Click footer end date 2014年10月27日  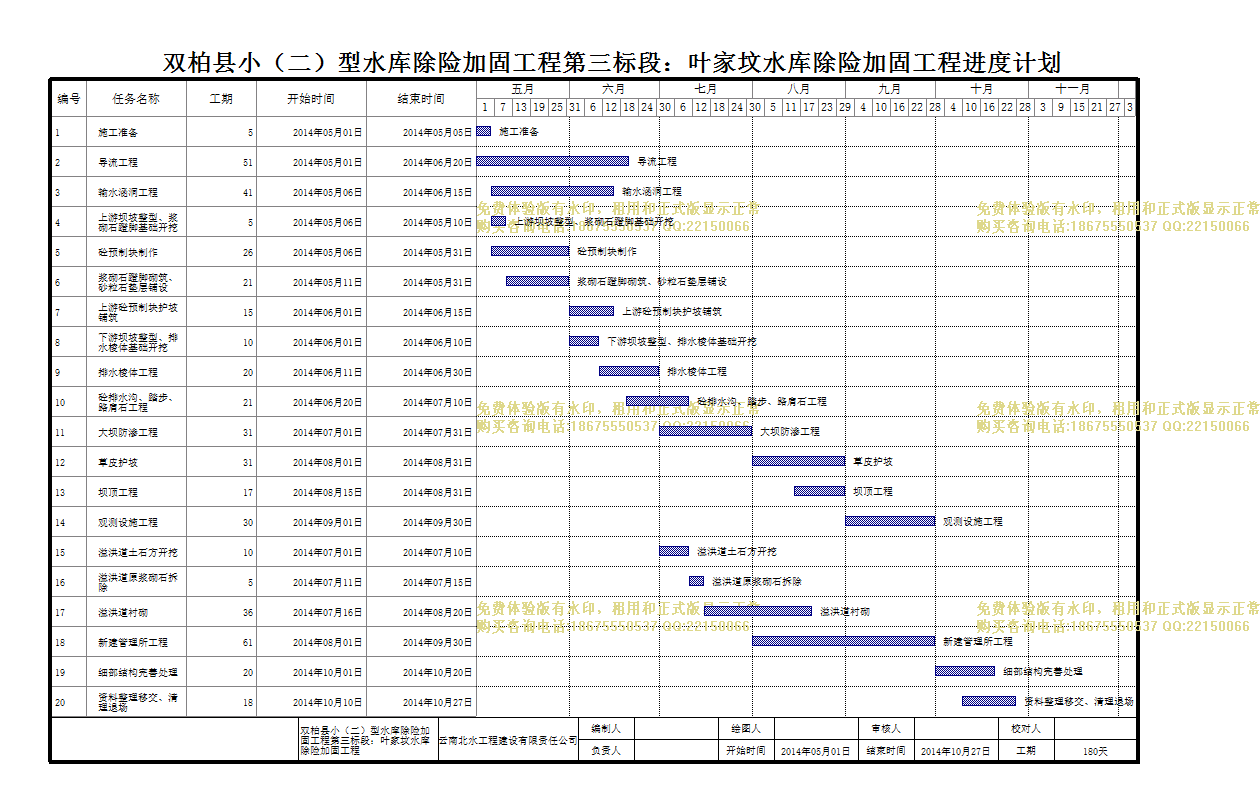(956, 751)
